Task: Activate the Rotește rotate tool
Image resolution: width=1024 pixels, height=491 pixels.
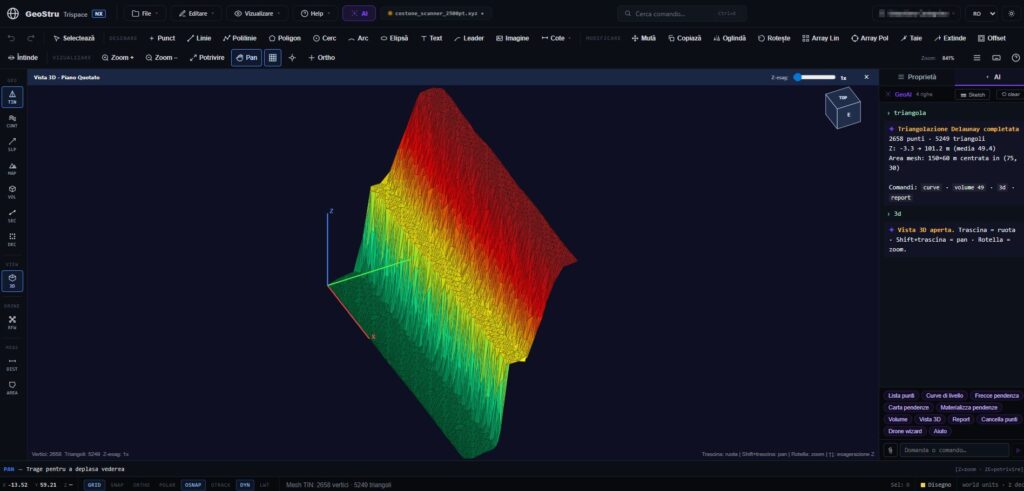Action: point(774,39)
